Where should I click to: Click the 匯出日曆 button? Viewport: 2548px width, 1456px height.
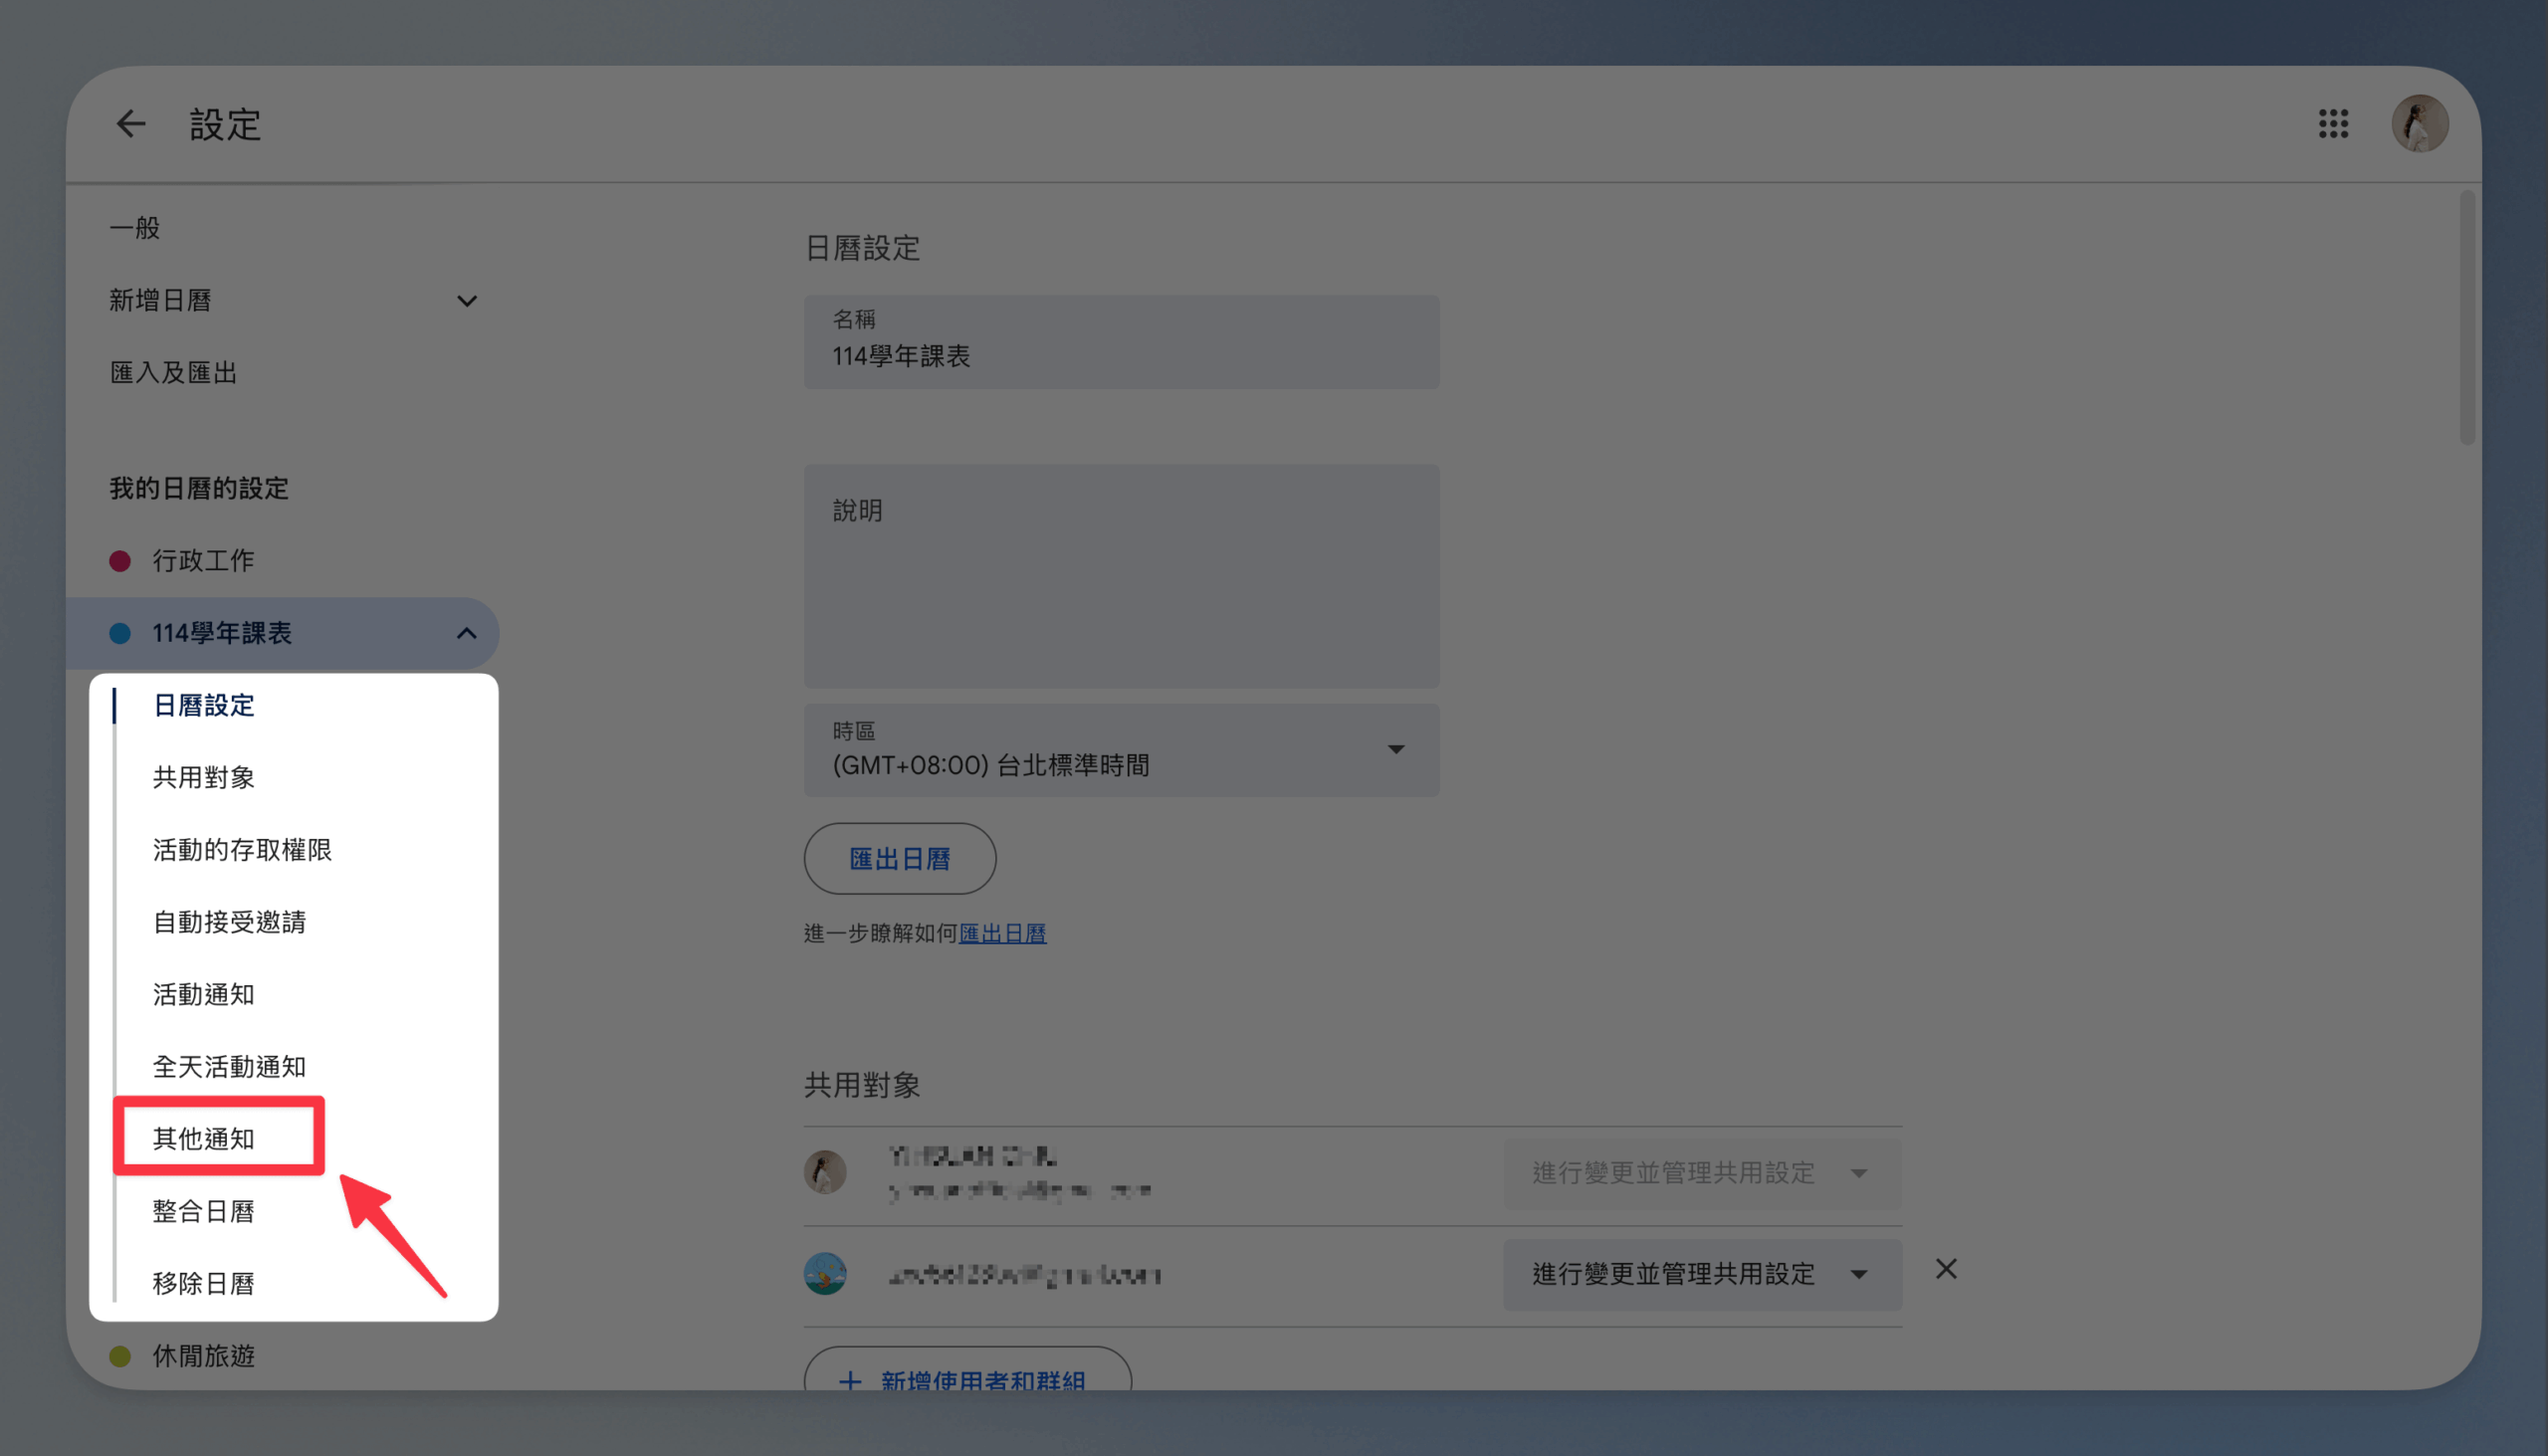(899, 859)
